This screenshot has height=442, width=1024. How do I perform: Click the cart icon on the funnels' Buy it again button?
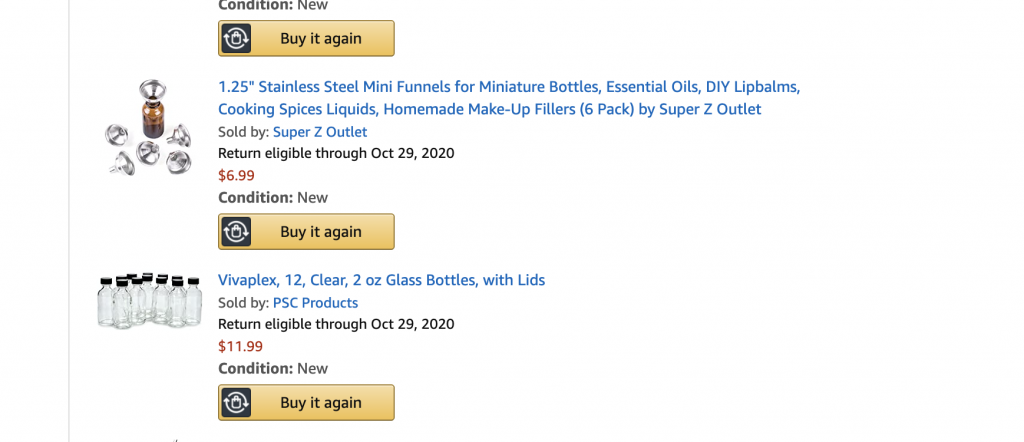pos(236,232)
